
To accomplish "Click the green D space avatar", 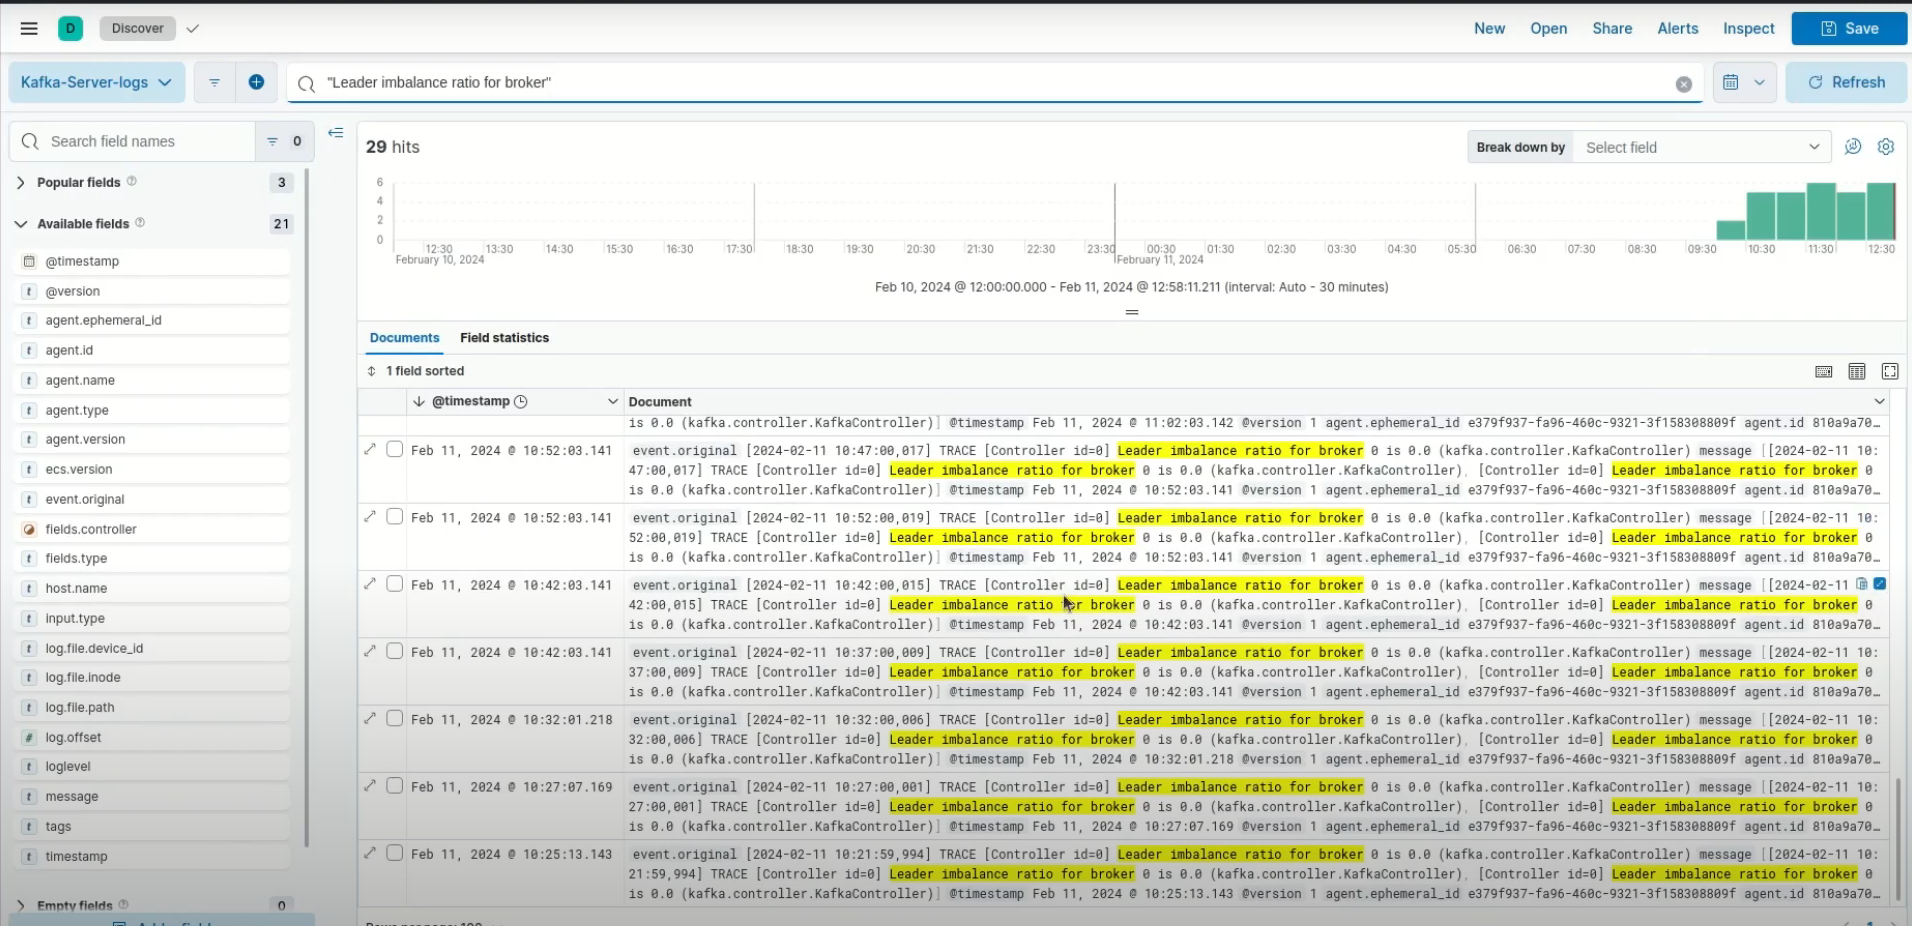I will click(70, 28).
